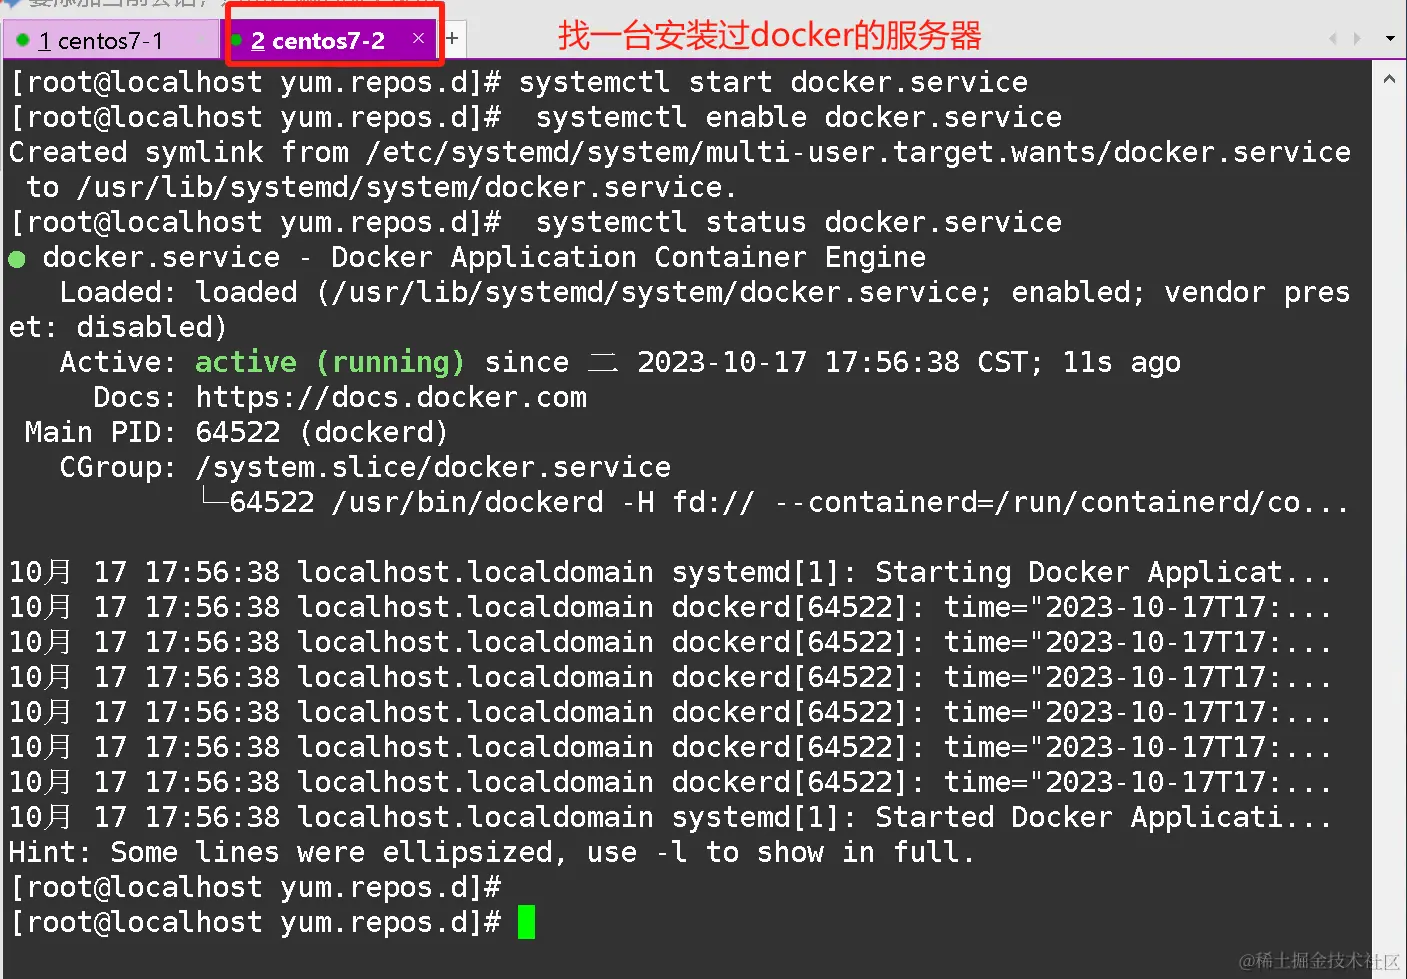
Task: Click the green 'active (running)' status text
Action: pyautogui.click(x=330, y=362)
